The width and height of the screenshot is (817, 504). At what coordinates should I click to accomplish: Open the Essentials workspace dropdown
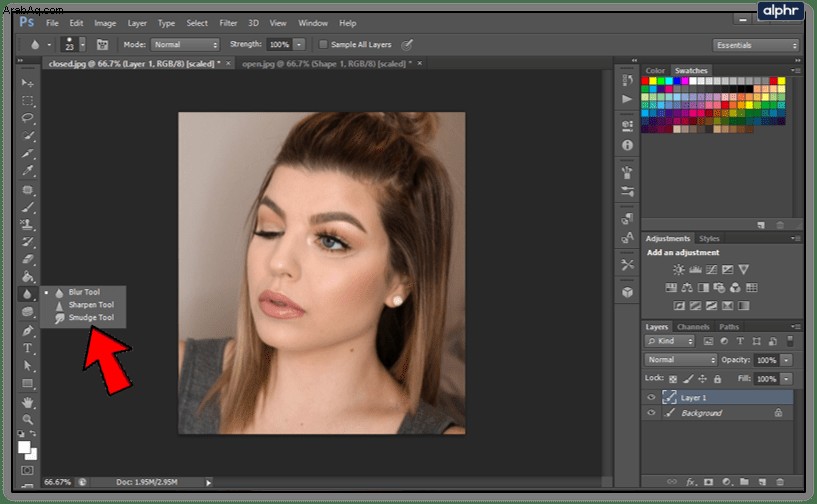pyautogui.click(x=756, y=45)
